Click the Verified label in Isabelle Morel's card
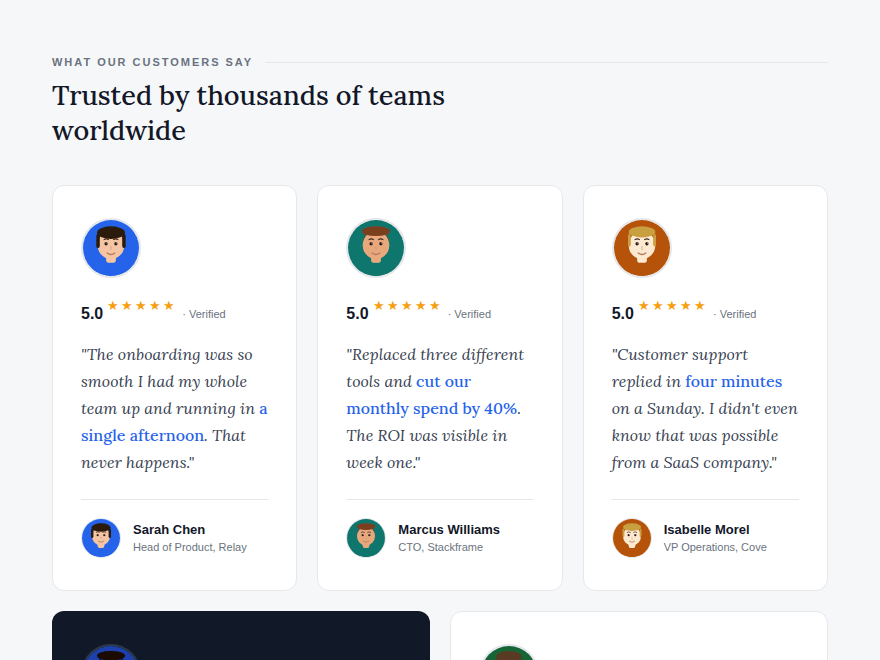Screen dimensions: 880x660 tap(735, 314)
